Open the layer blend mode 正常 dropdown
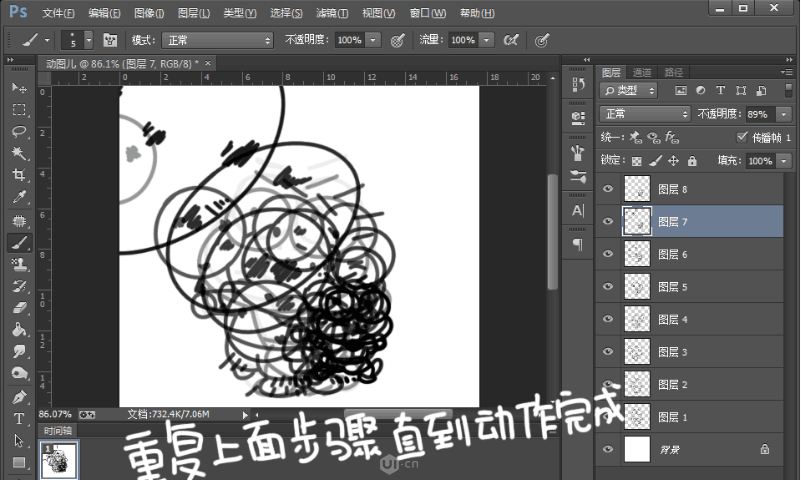 click(x=645, y=114)
